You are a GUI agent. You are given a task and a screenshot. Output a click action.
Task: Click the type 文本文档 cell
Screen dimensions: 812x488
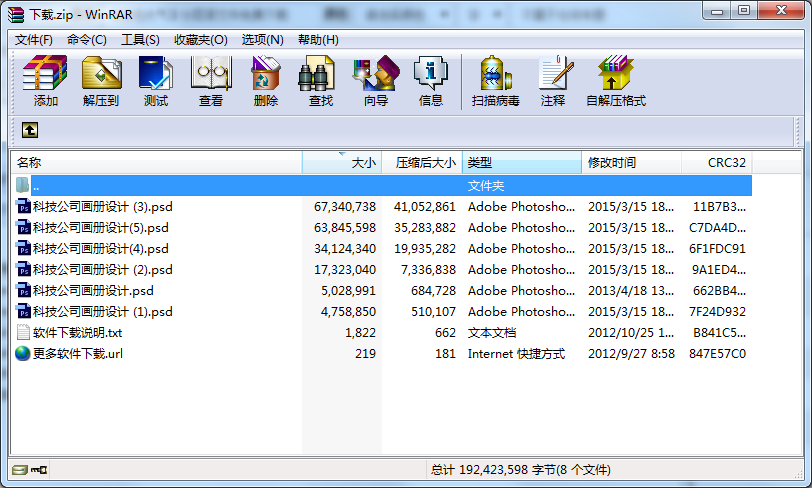click(492, 333)
